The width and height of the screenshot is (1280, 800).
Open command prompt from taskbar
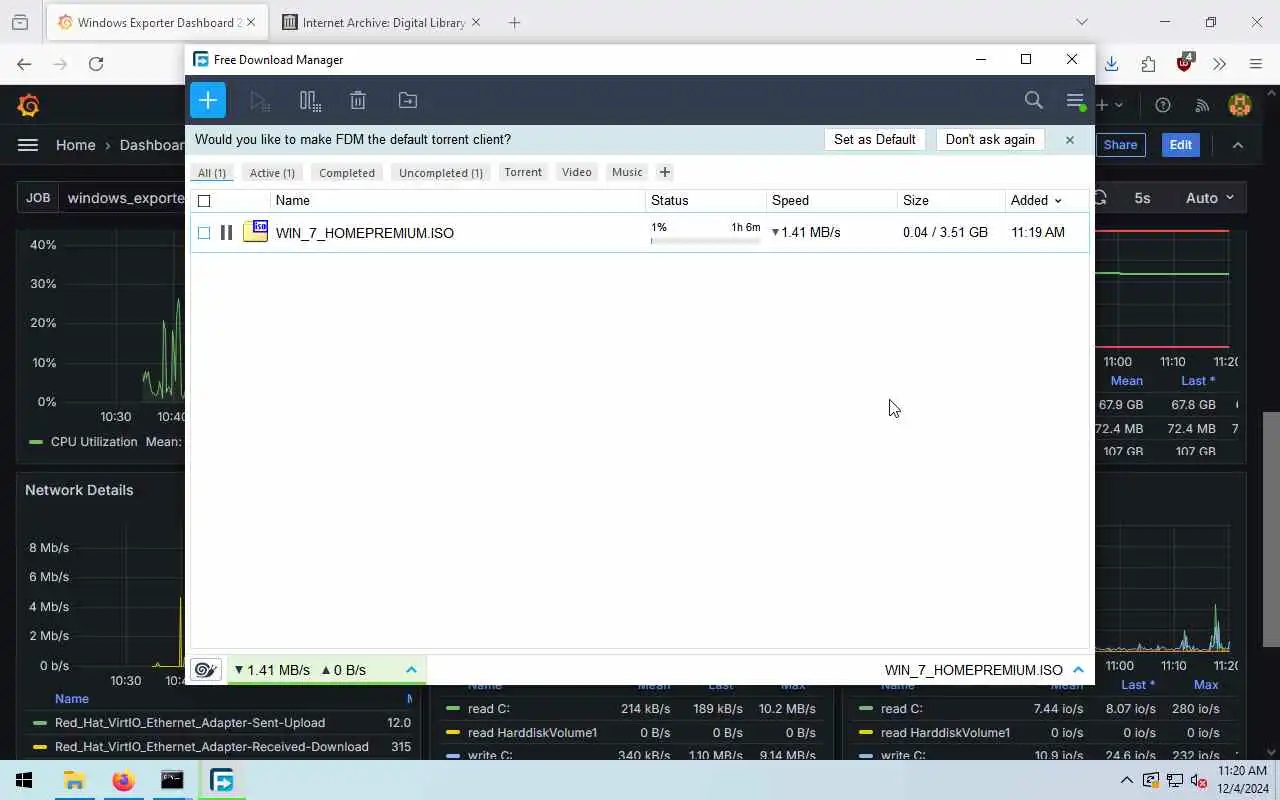172,781
